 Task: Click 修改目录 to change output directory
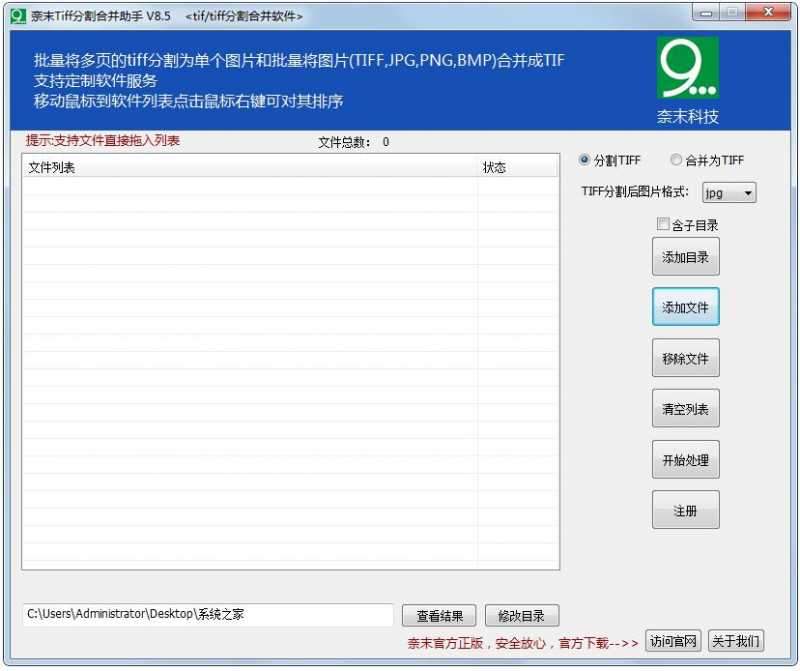[x=521, y=615]
